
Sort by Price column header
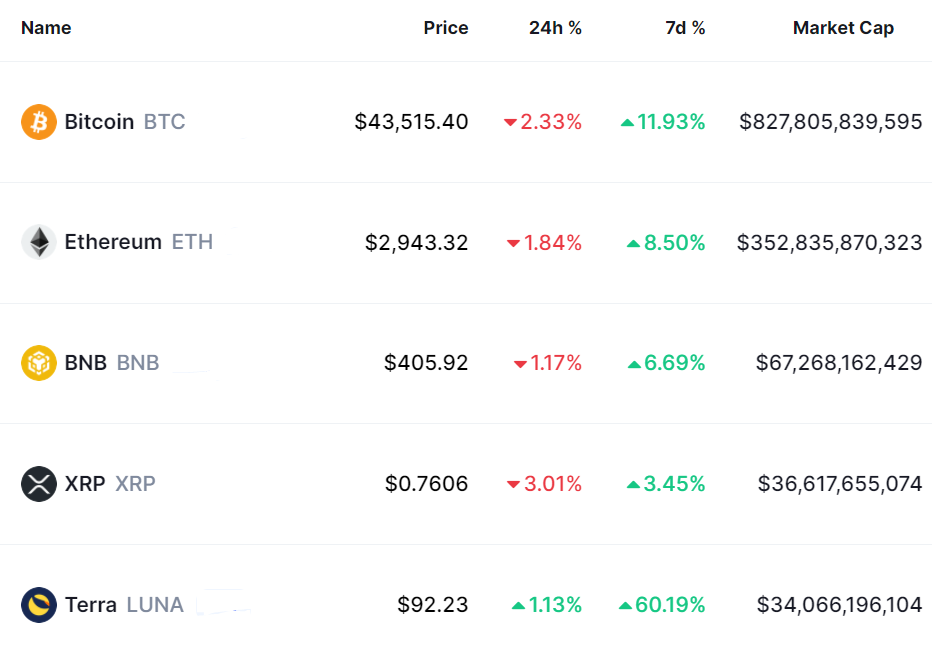[446, 28]
